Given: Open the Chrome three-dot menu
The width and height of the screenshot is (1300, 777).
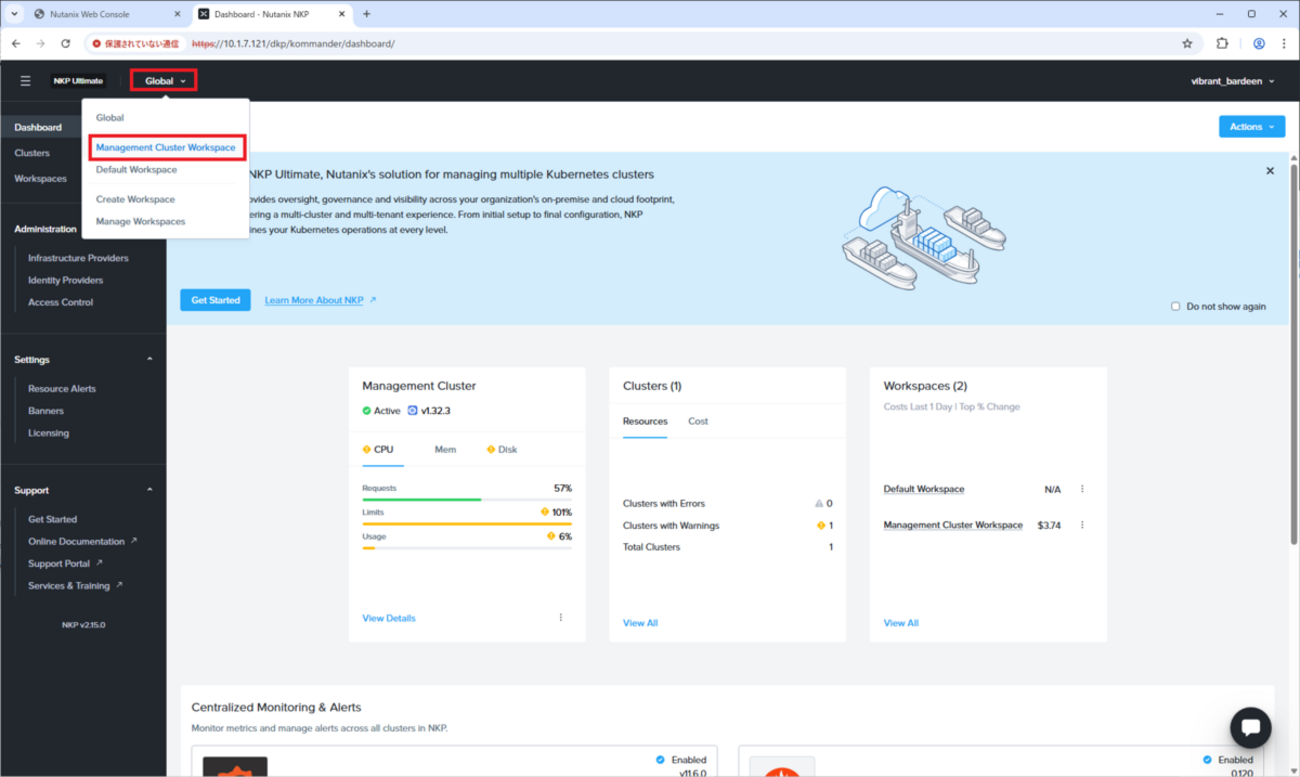Looking at the screenshot, I should coord(1284,44).
